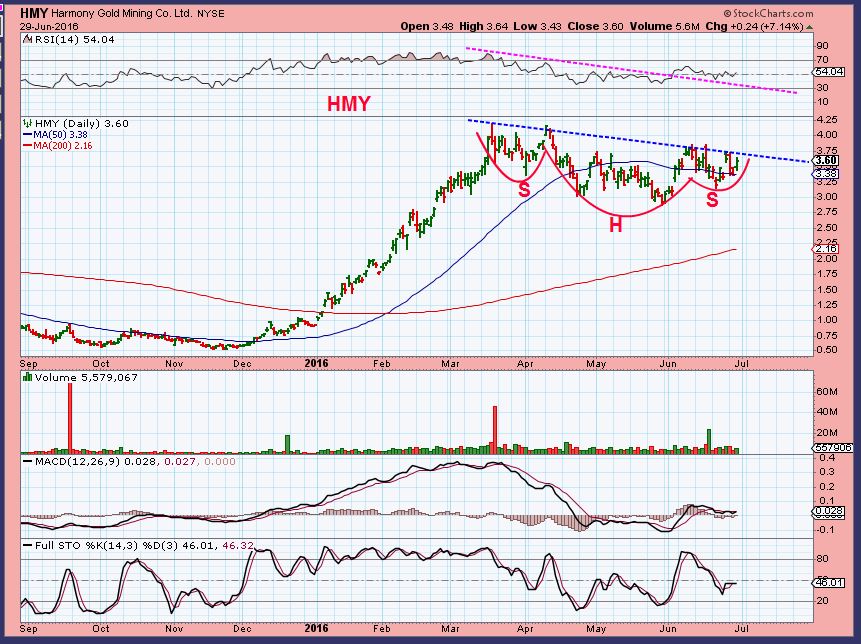The image size is (861, 644).
Task: Click the High 3.64 value
Action: click(483, 26)
